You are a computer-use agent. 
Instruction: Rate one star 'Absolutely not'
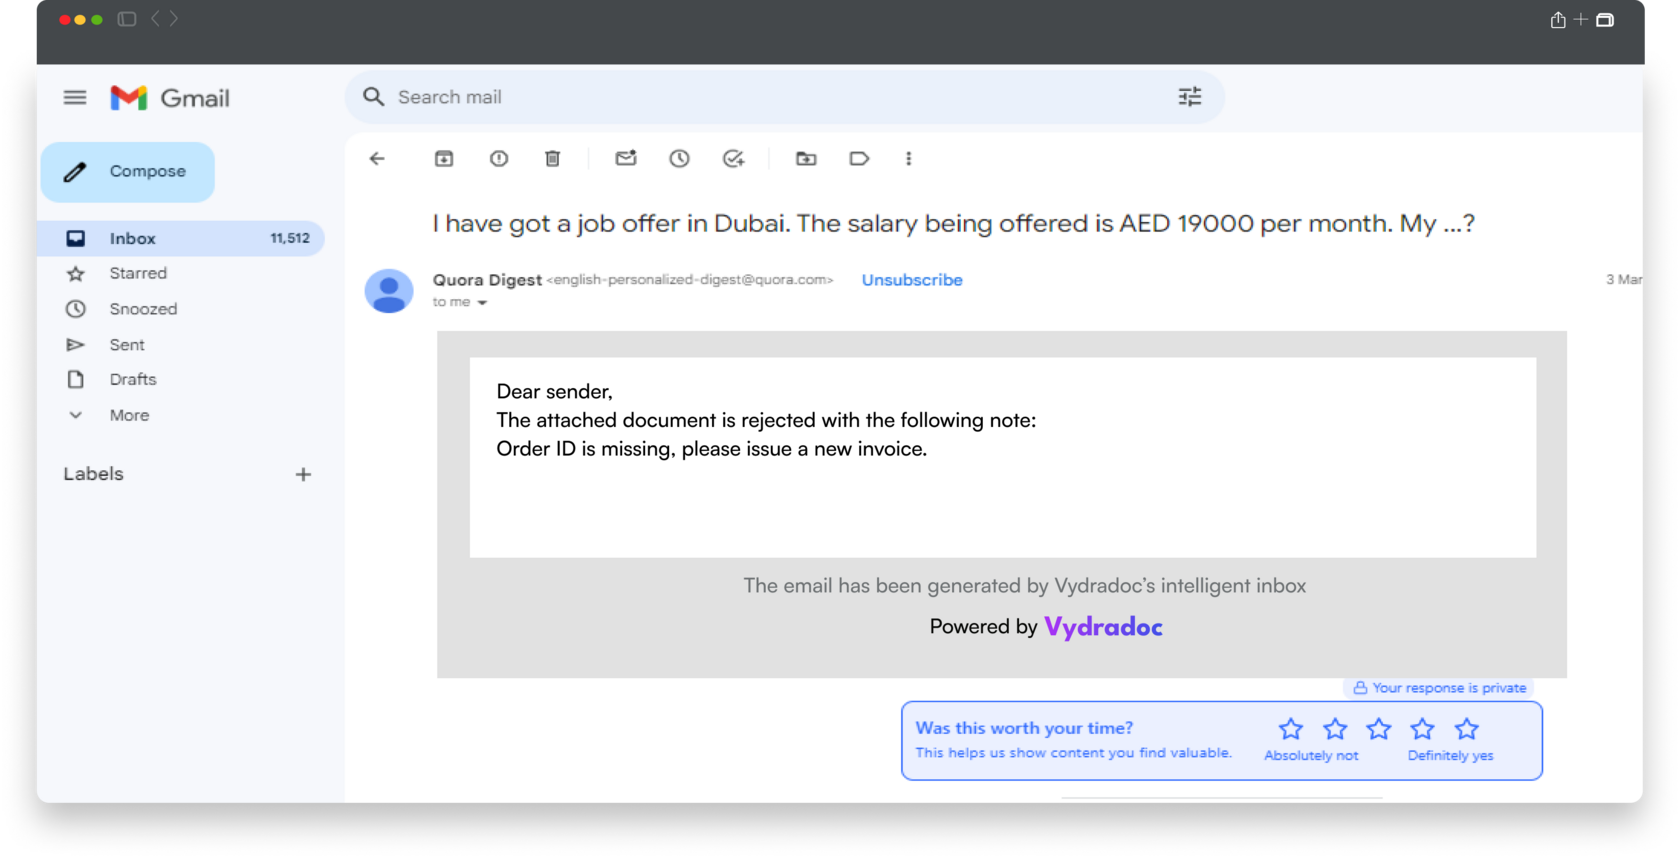(1291, 729)
